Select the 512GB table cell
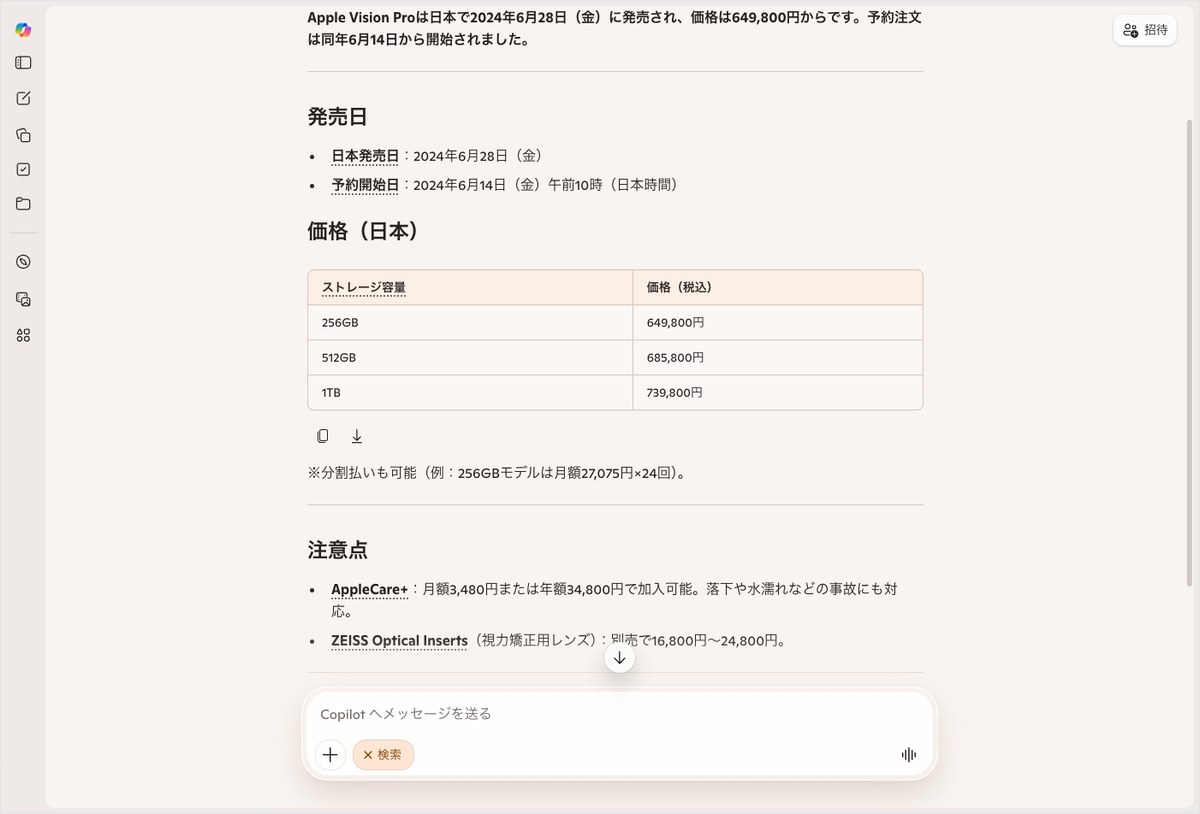 (470, 358)
